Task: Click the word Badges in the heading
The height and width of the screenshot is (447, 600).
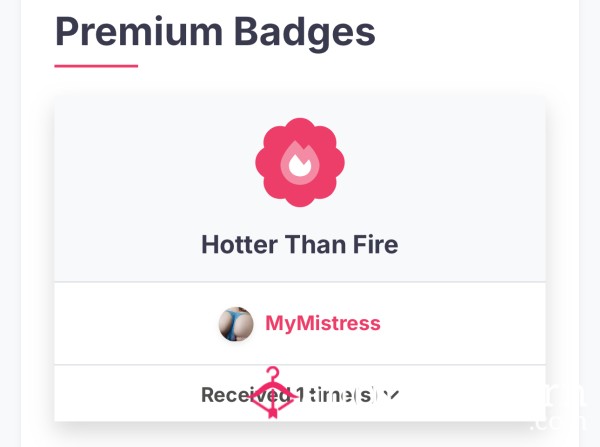Action: pyautogui.click(x=305, y=32)
